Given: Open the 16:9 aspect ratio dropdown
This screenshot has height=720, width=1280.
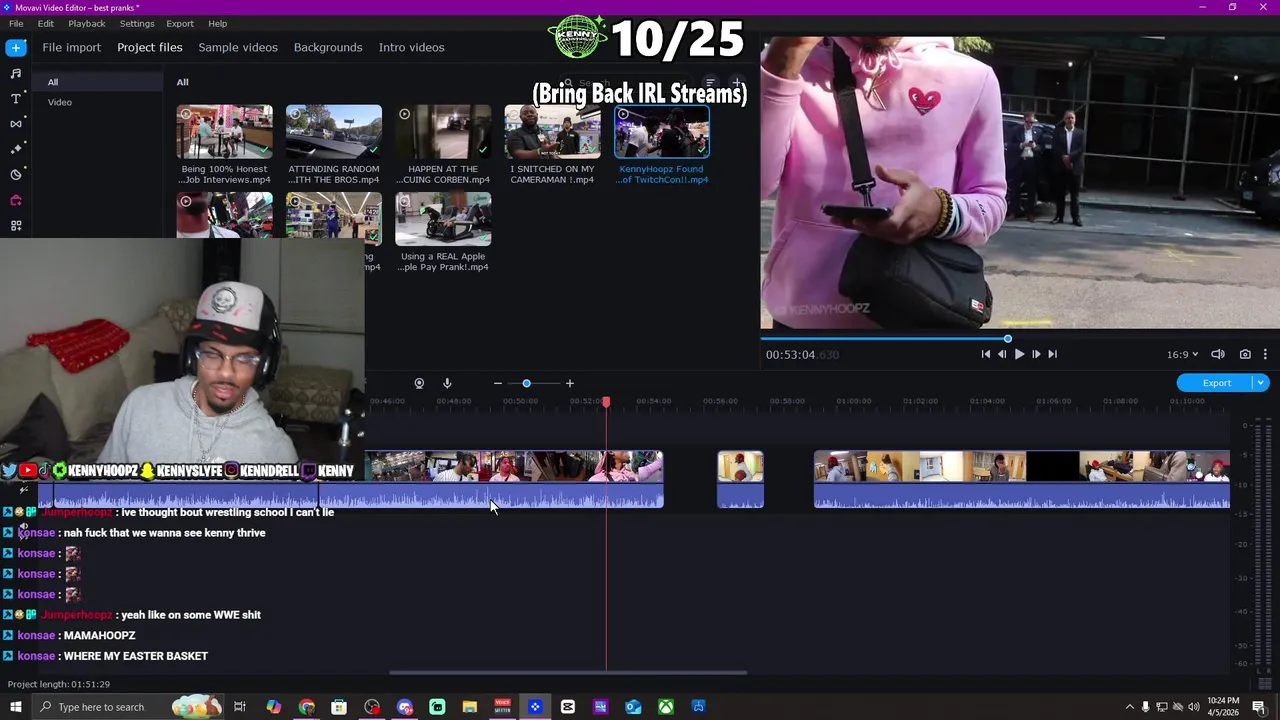Looking at the screenshot, I should [x=1182, y=354].
